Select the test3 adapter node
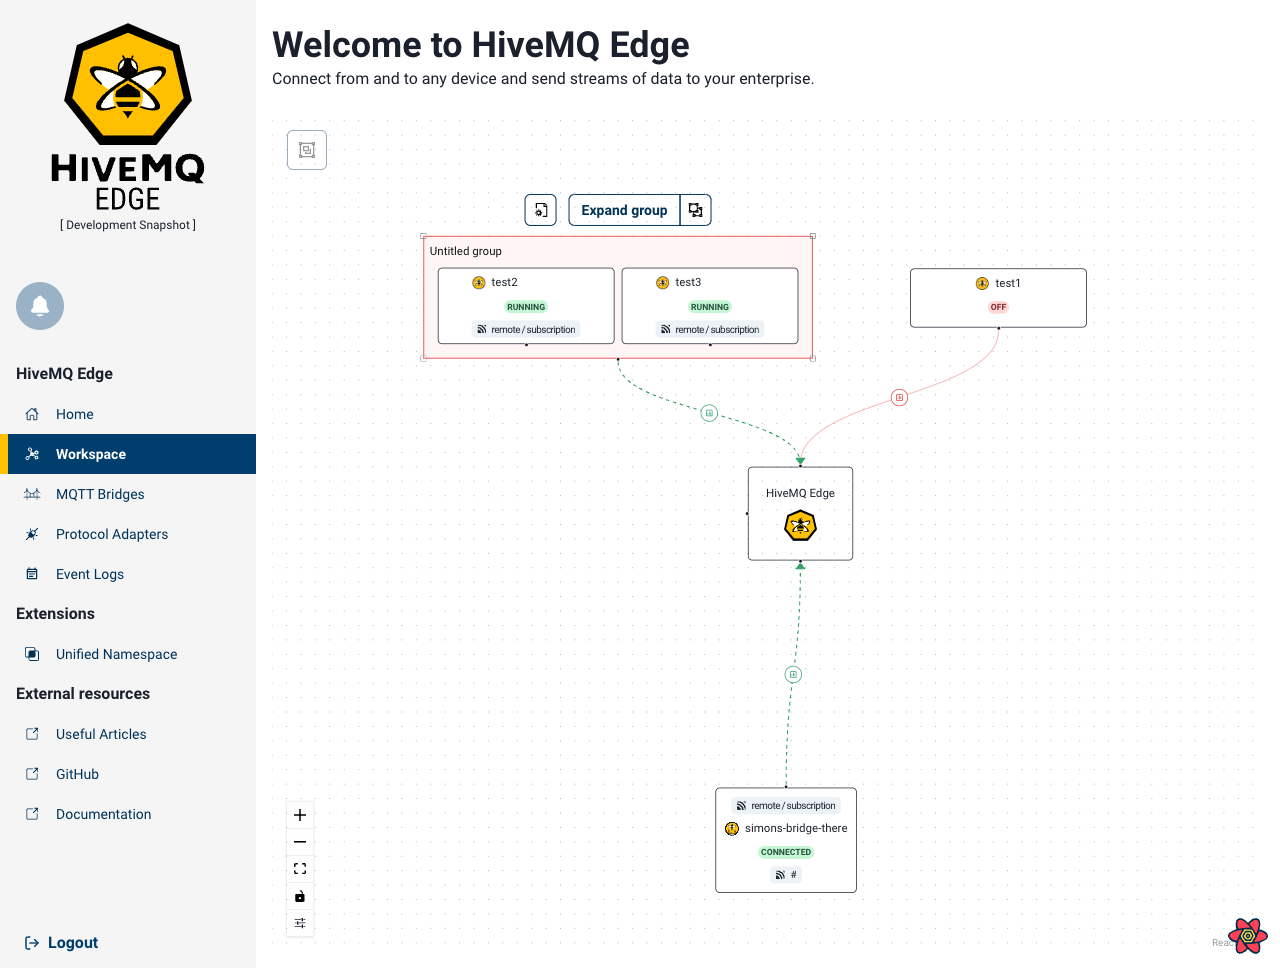 (x=710, y=306)
